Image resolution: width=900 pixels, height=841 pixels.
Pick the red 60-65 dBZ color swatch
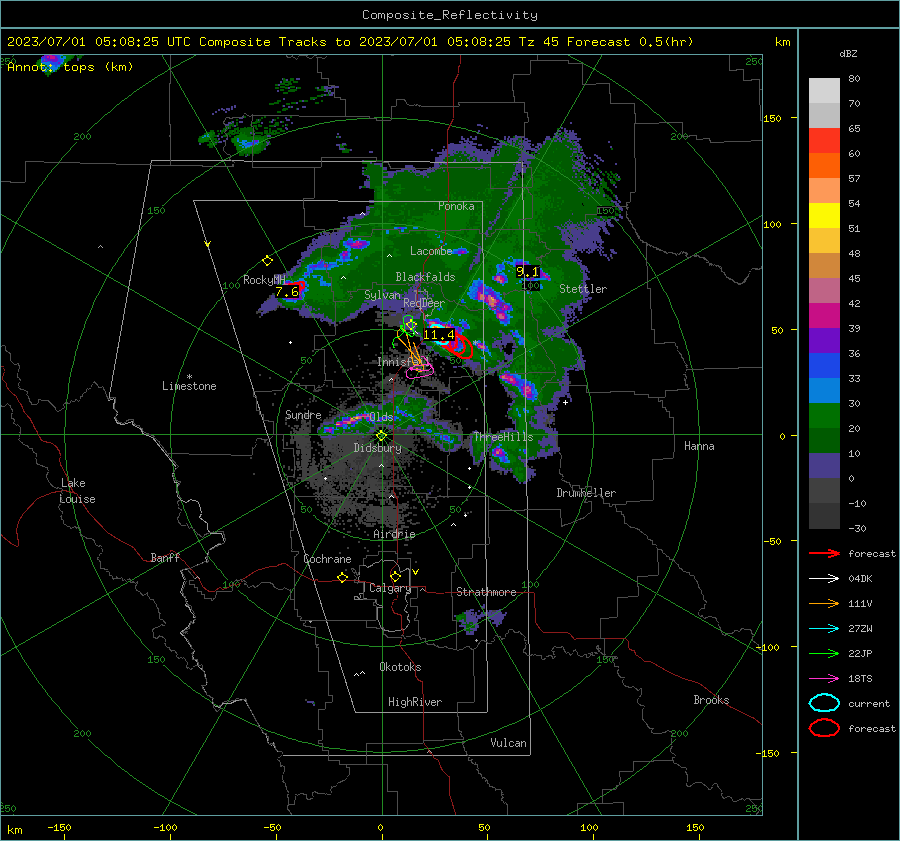[824, 141]
